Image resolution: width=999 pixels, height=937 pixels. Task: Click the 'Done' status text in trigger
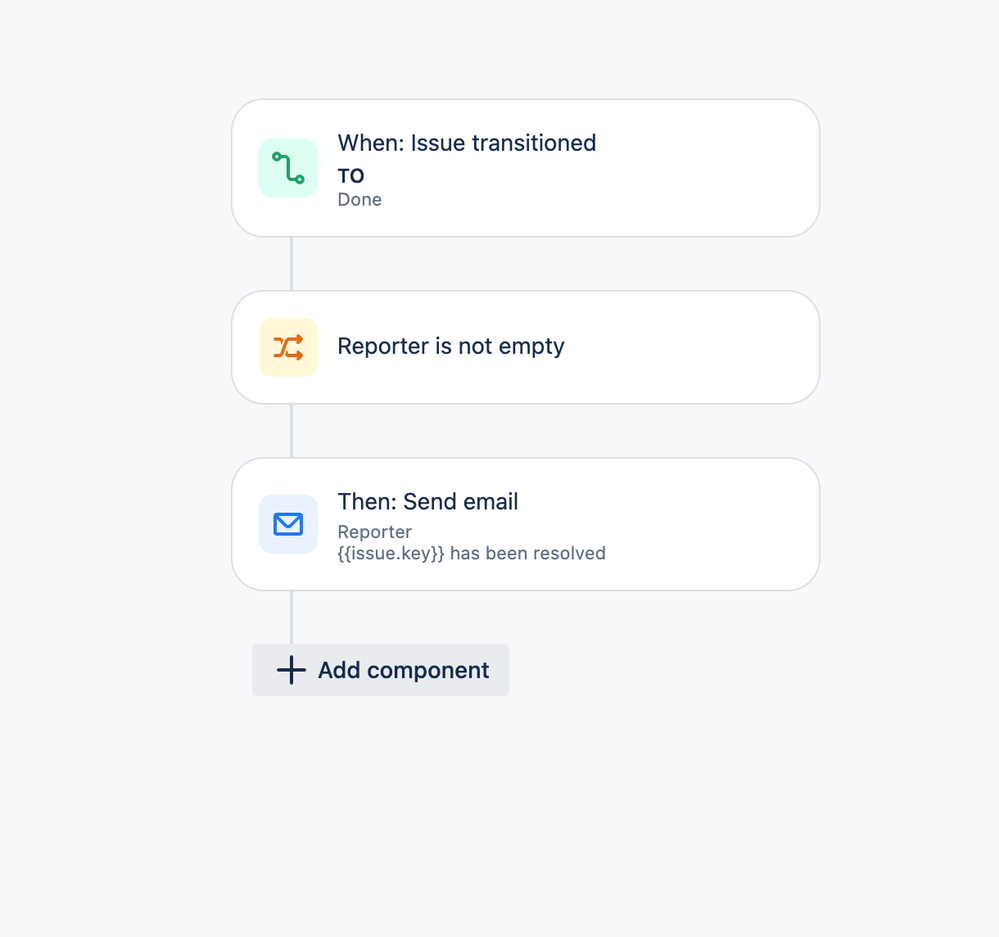click(x=359, y=199)
